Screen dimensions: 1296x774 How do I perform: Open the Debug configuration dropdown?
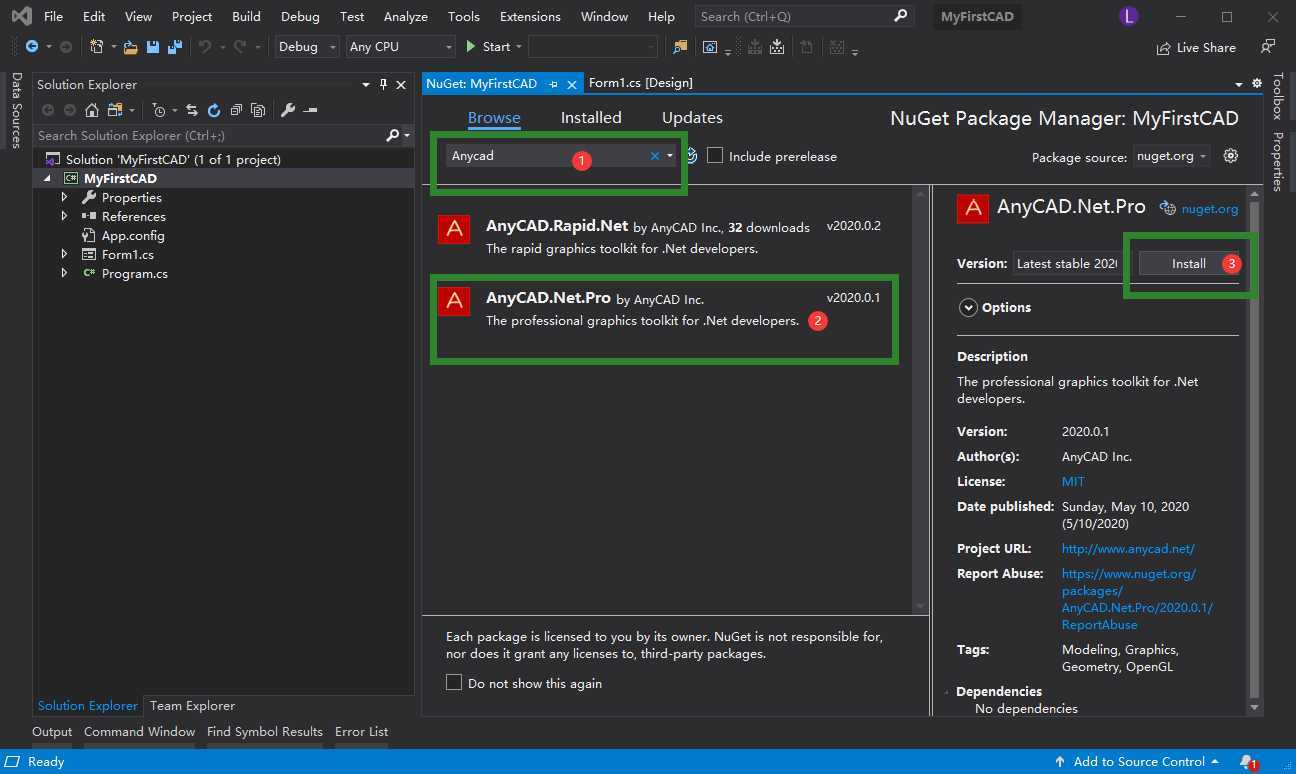tap(308, 47)
